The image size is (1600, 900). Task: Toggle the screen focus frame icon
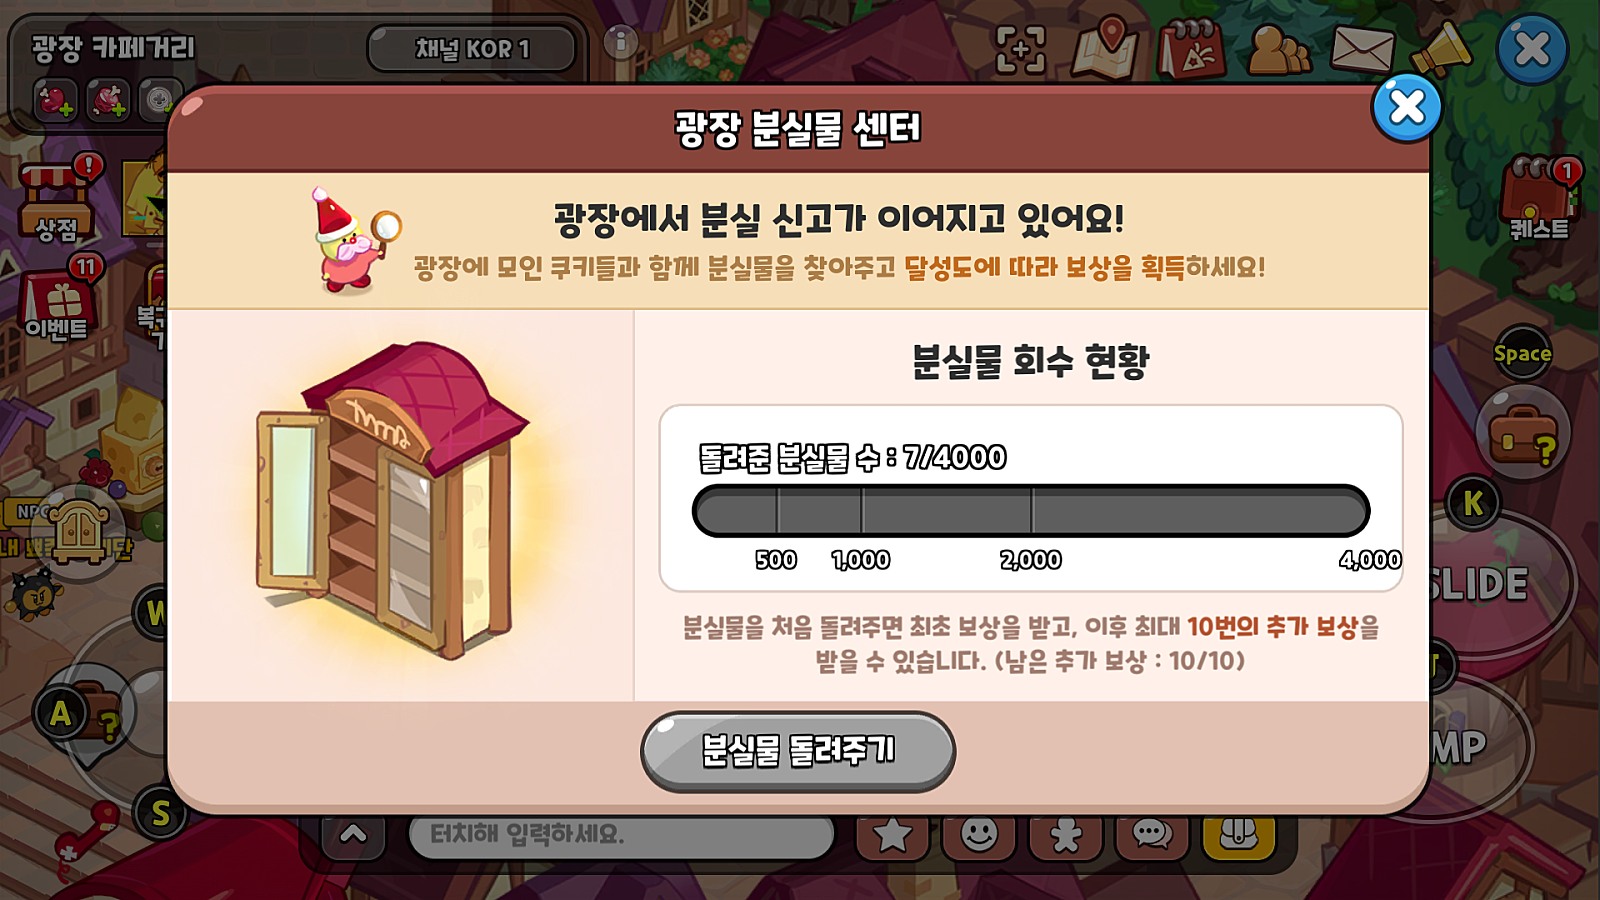[x=1021, y=49]
